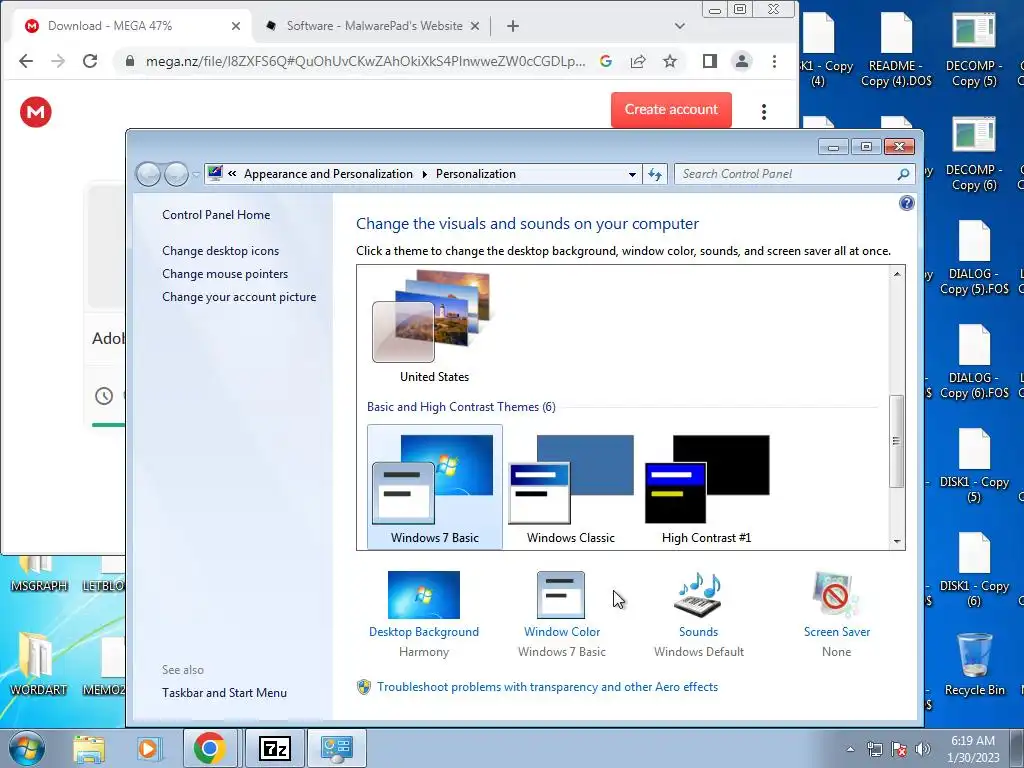Open Control Panel Home link
This screenshot has height=768, width=1024.
tap(216, 215)
